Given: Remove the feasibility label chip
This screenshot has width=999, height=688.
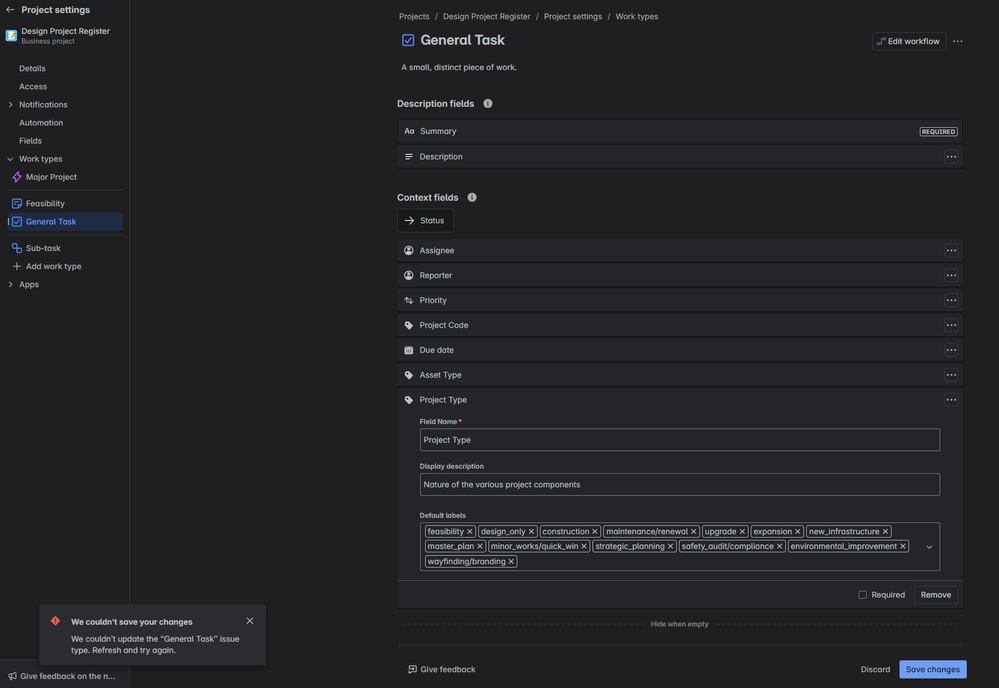Looking at the screenshot, I should click(470, 531).
